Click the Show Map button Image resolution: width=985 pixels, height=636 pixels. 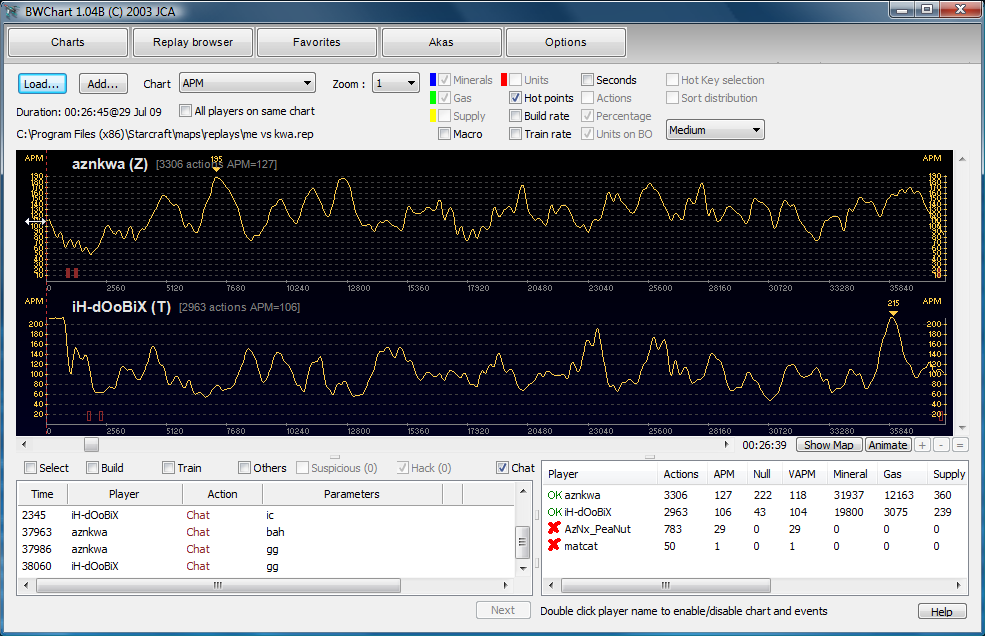[829, 445]
